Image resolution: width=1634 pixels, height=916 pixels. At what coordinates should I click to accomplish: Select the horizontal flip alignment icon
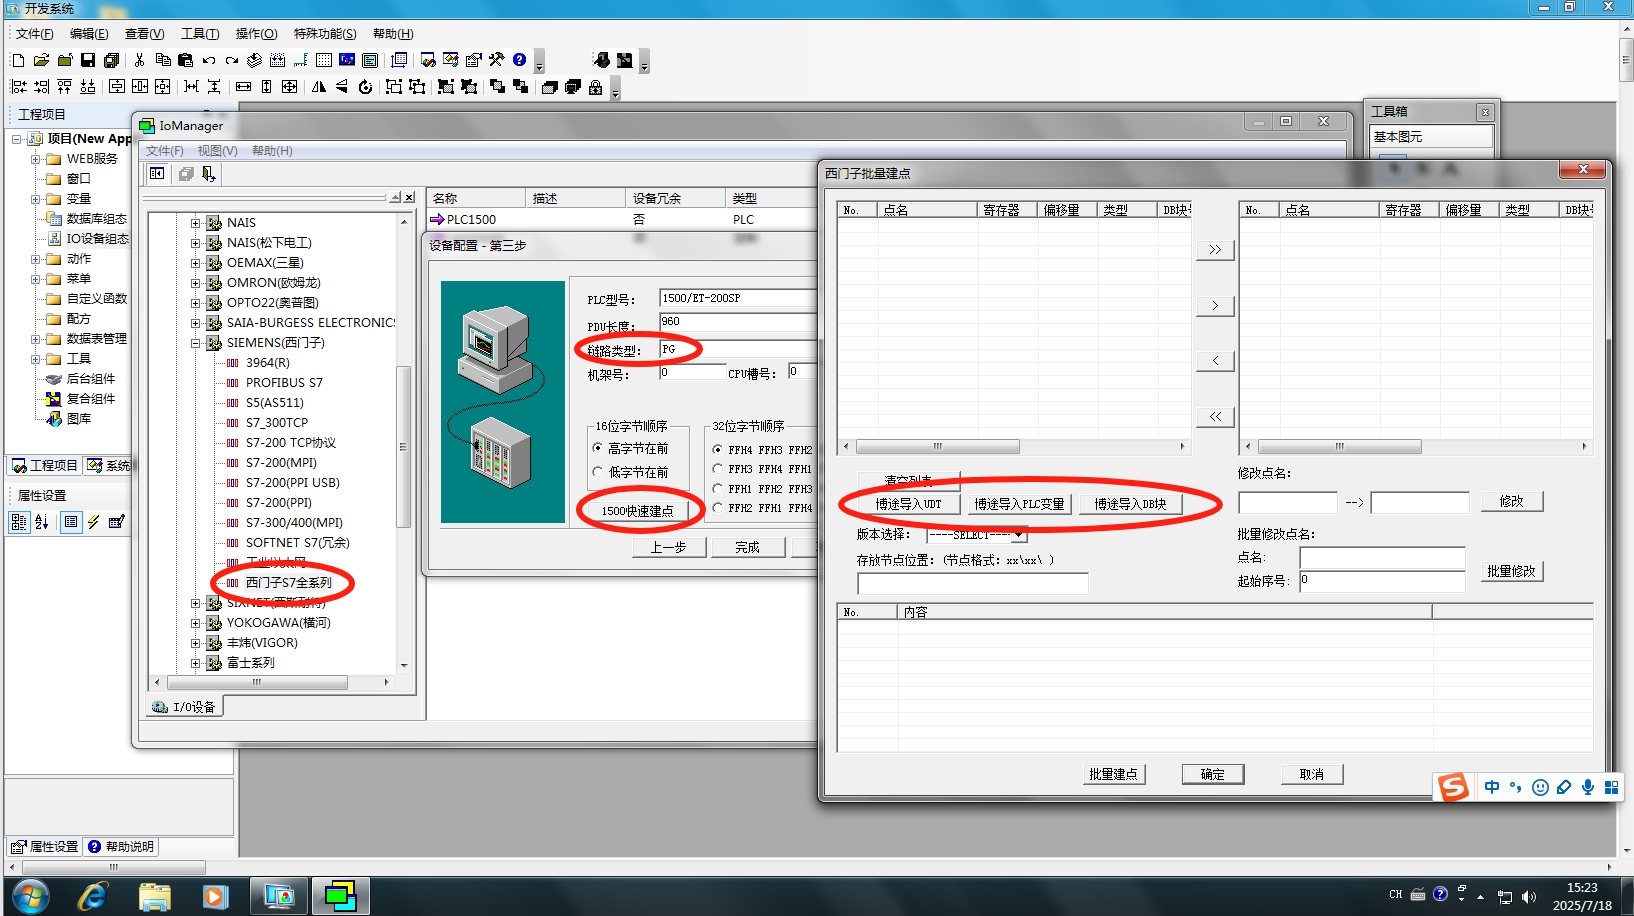pos(318,87)
